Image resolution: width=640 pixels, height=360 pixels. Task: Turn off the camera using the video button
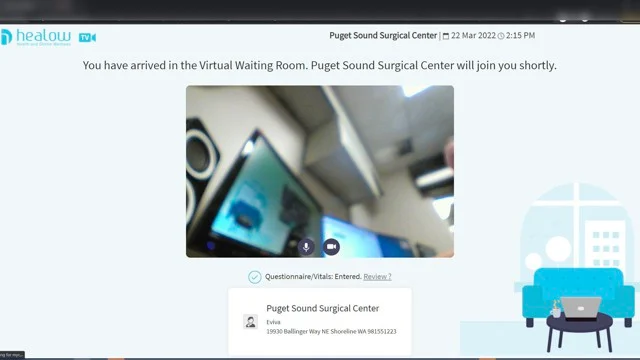tap(331, 247)
